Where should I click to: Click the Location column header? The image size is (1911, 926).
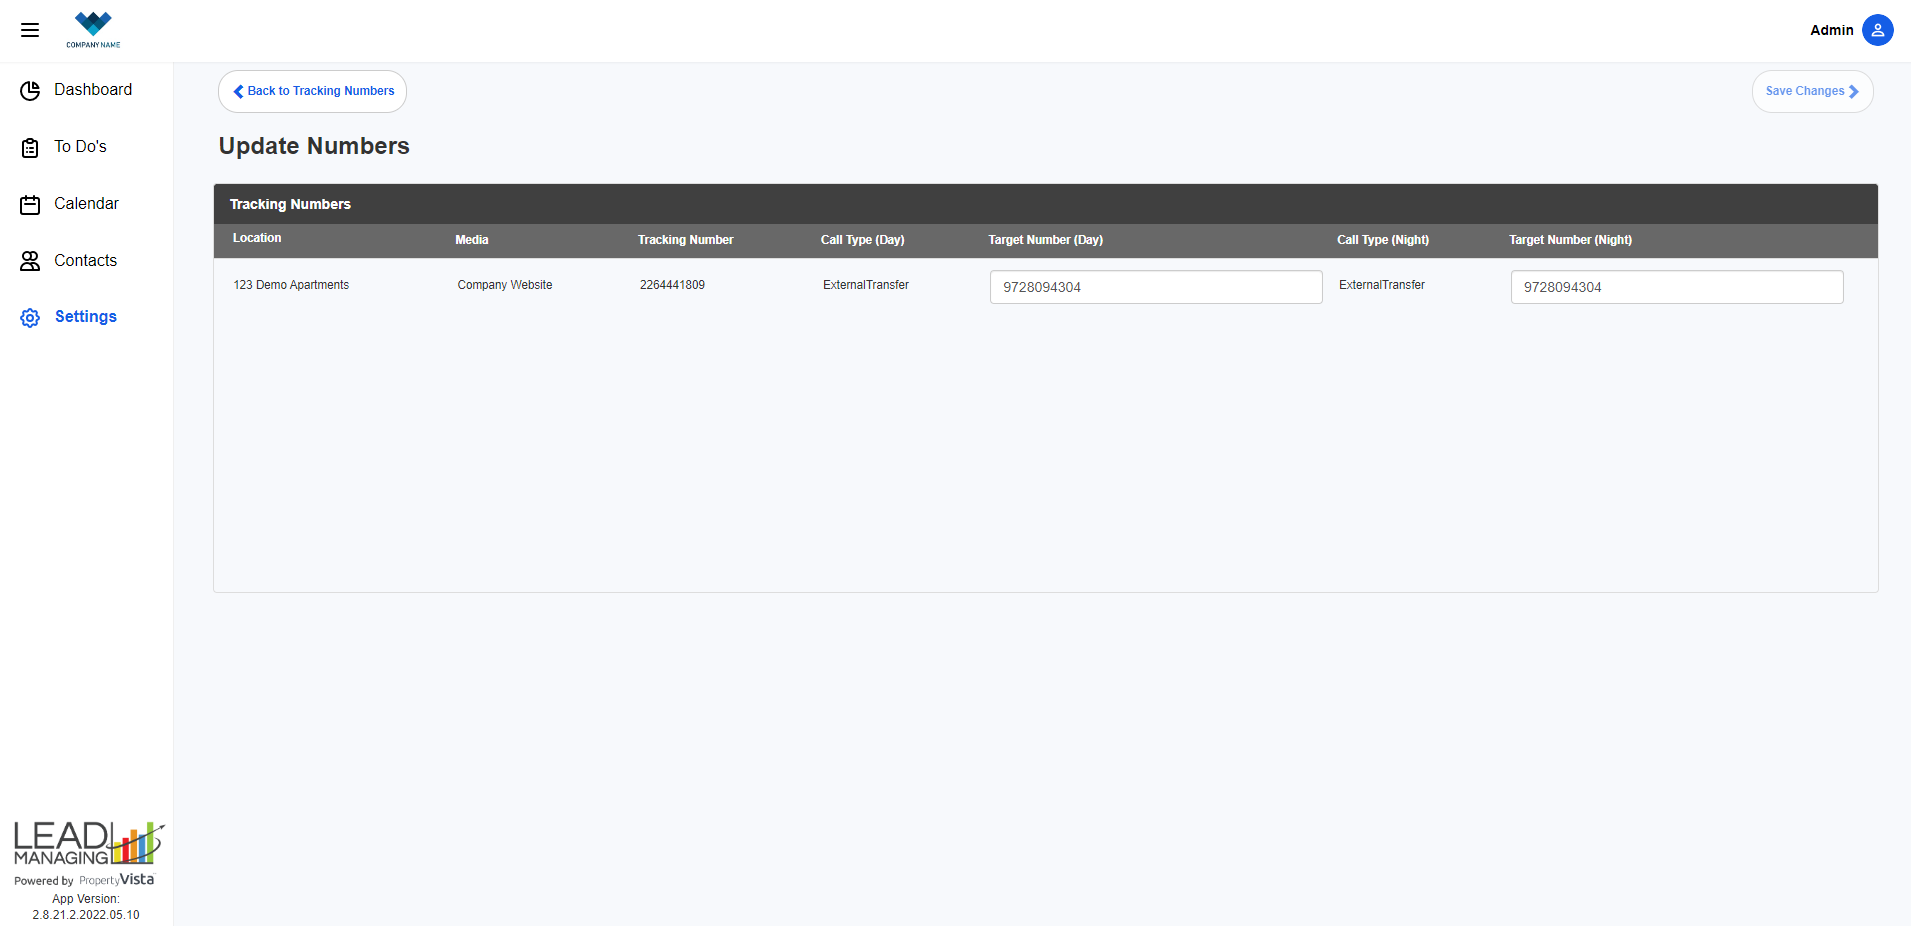(257, 238)
